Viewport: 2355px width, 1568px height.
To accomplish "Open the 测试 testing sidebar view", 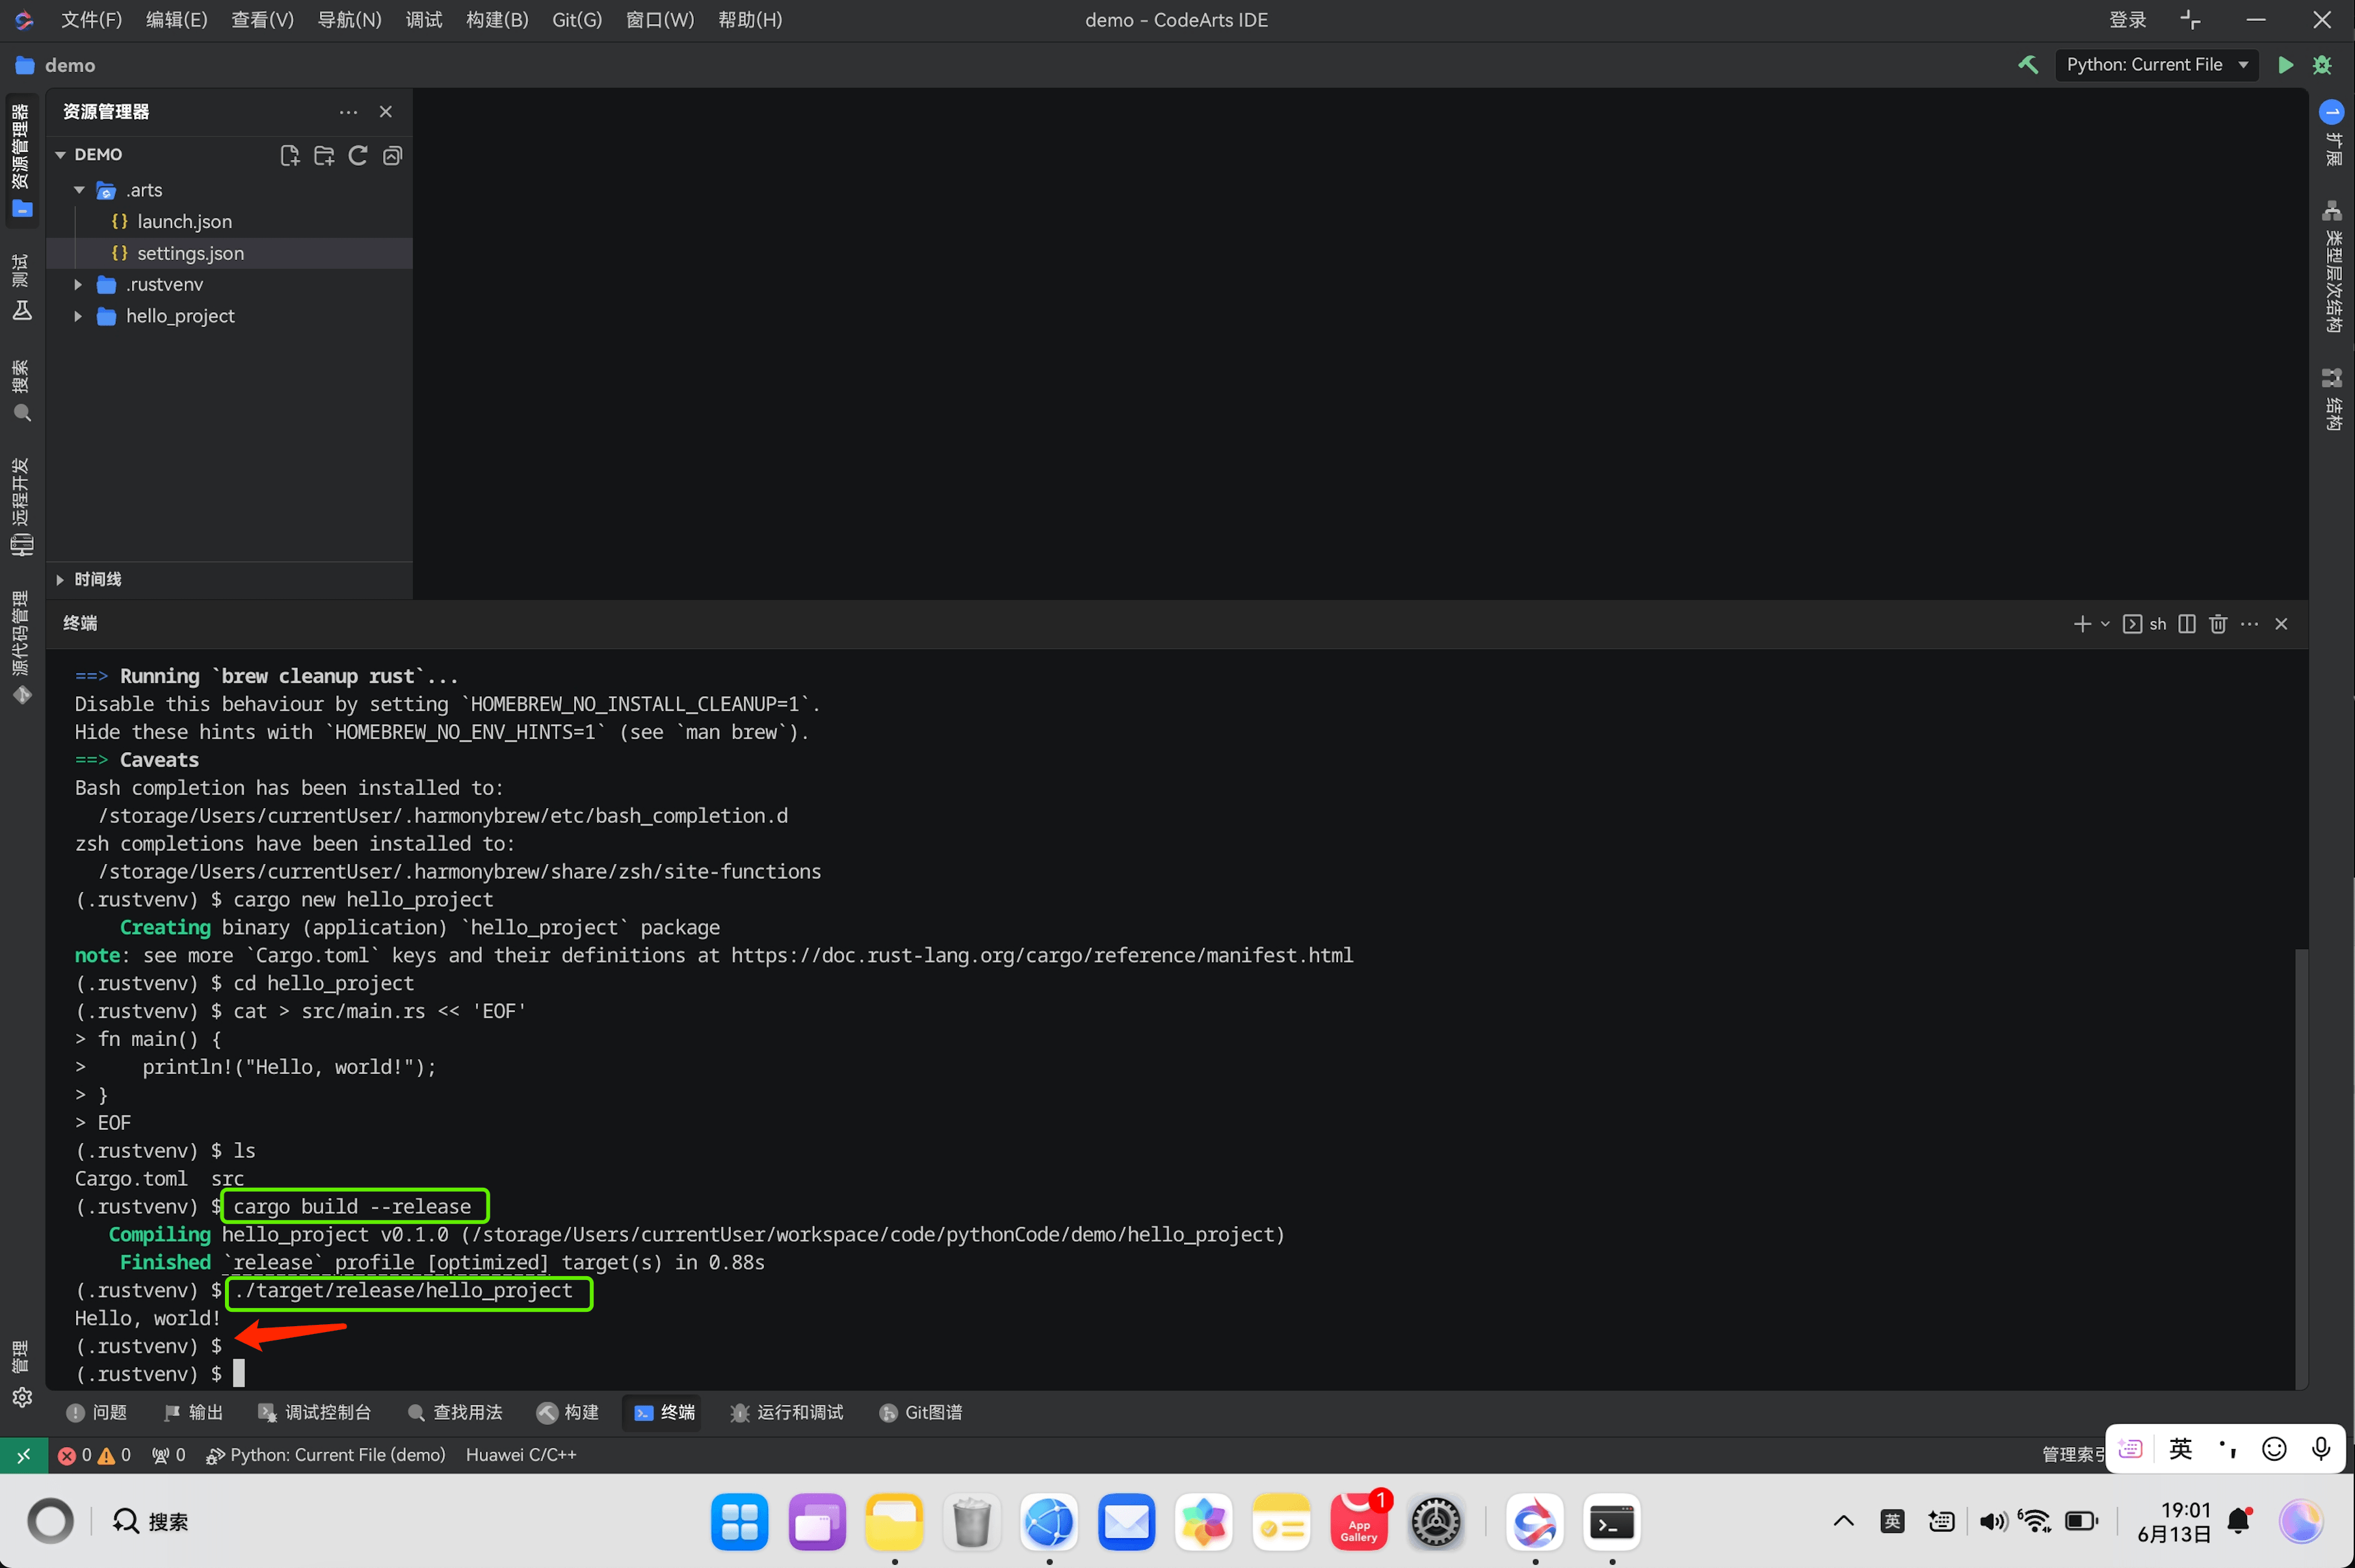I will [x=22, y=288].
